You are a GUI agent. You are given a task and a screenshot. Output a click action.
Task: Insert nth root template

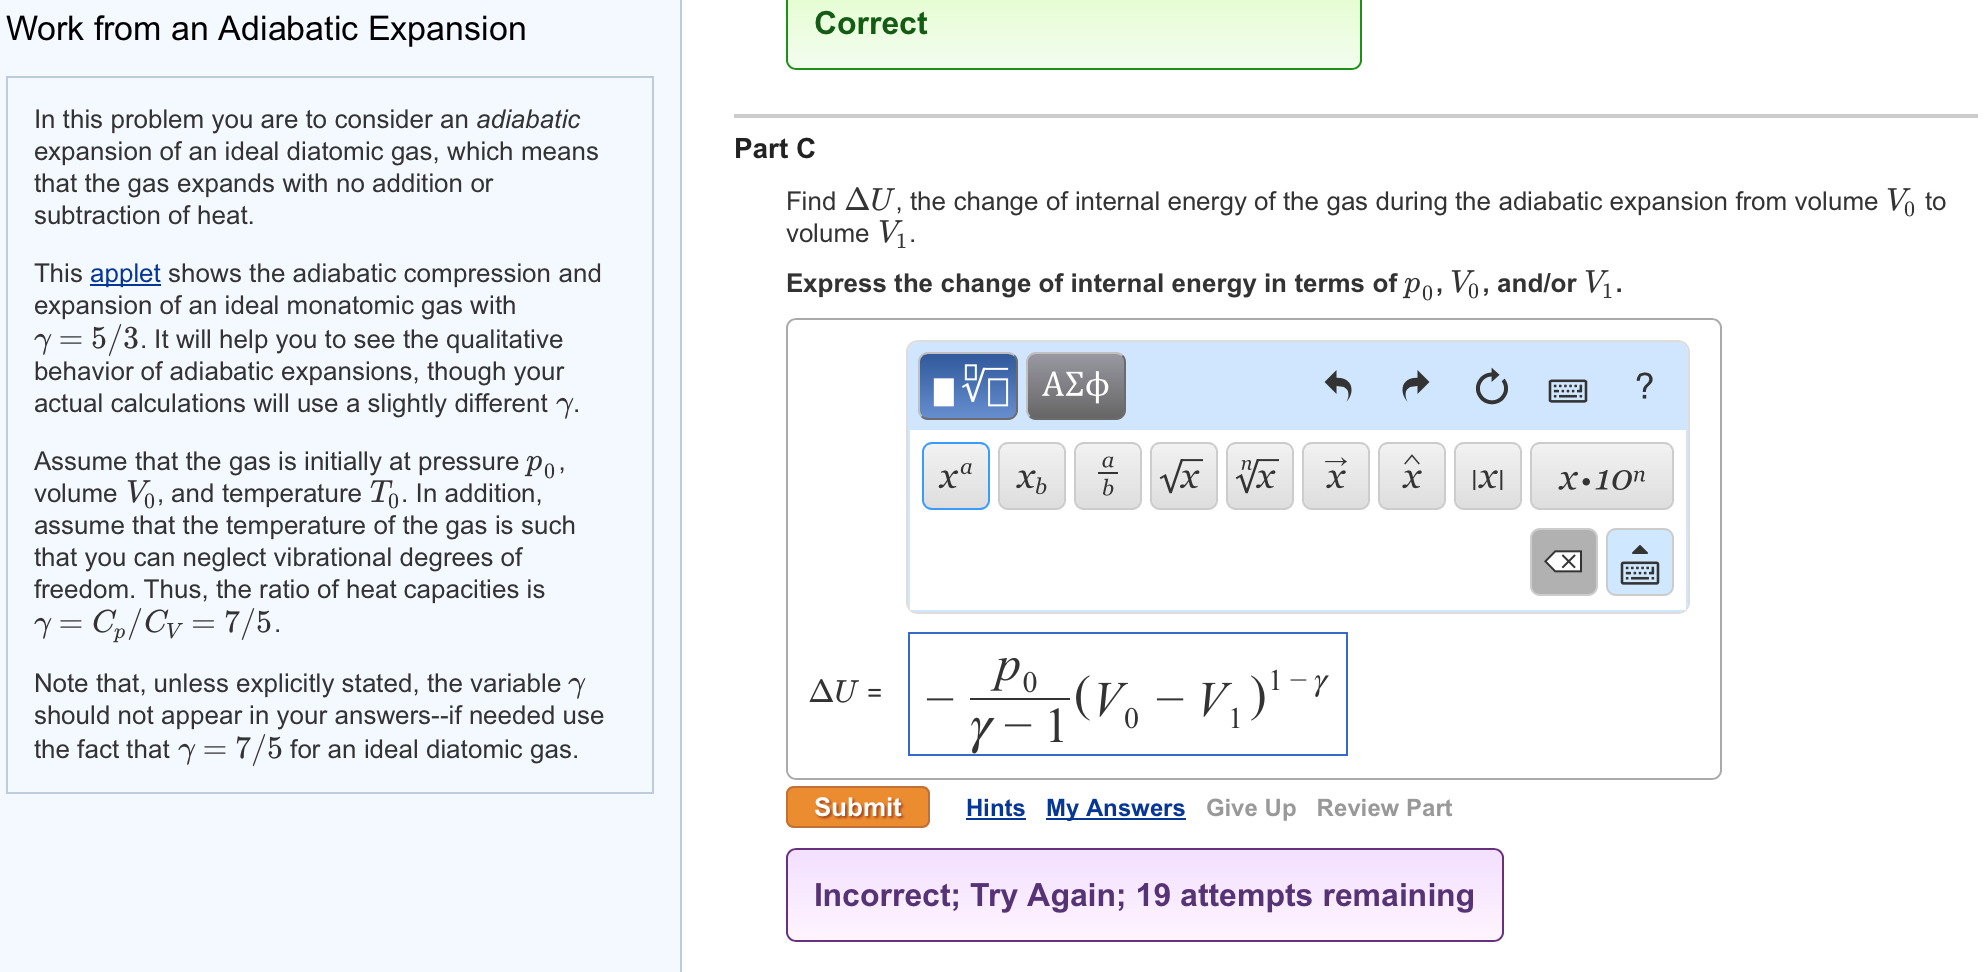point(1260,476)
